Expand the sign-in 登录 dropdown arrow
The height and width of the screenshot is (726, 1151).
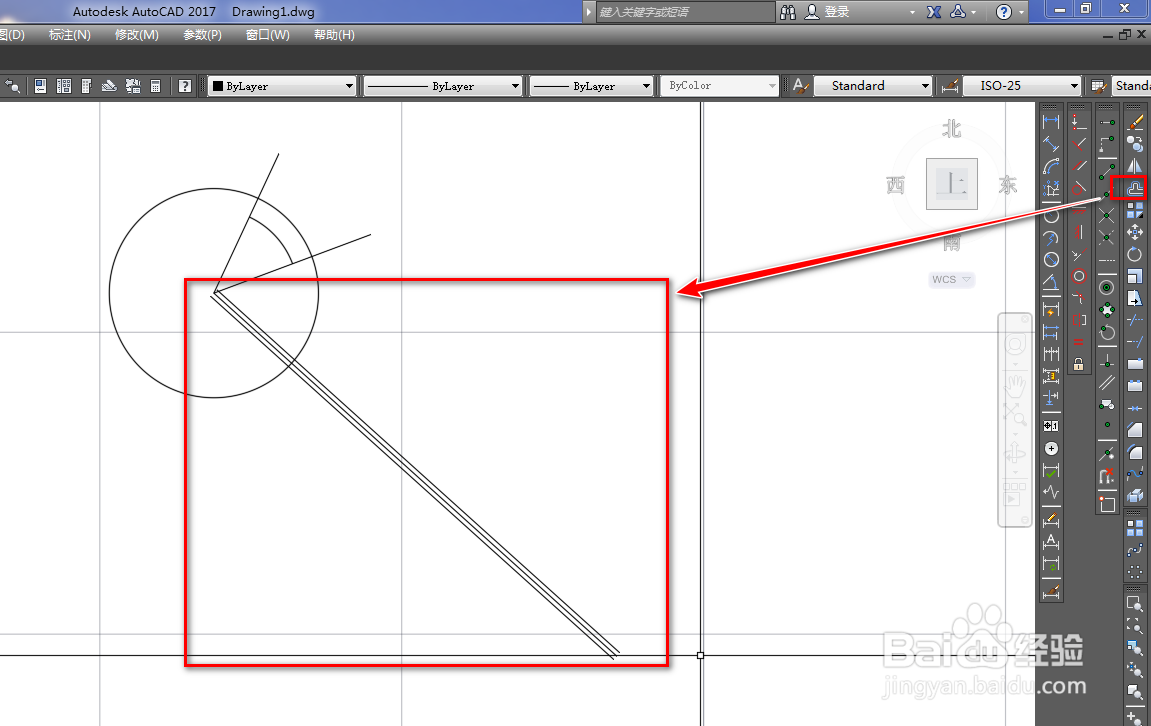pos(912,12)
